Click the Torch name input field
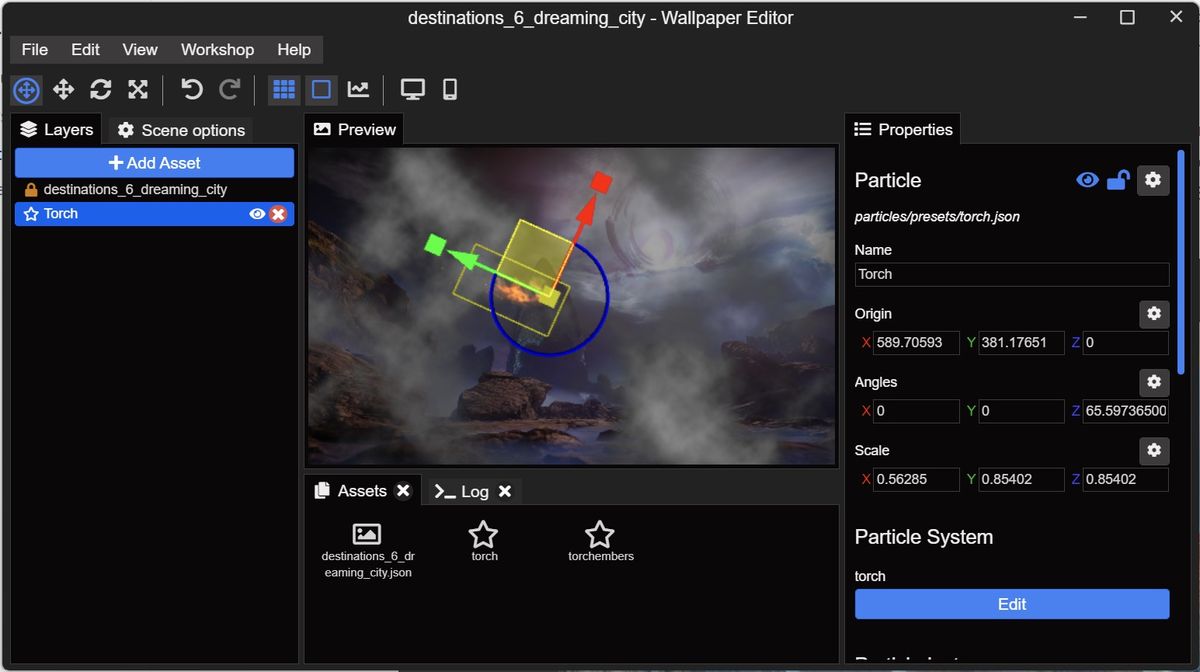Screen dimensions: 1200x672 click(1011, 274)
